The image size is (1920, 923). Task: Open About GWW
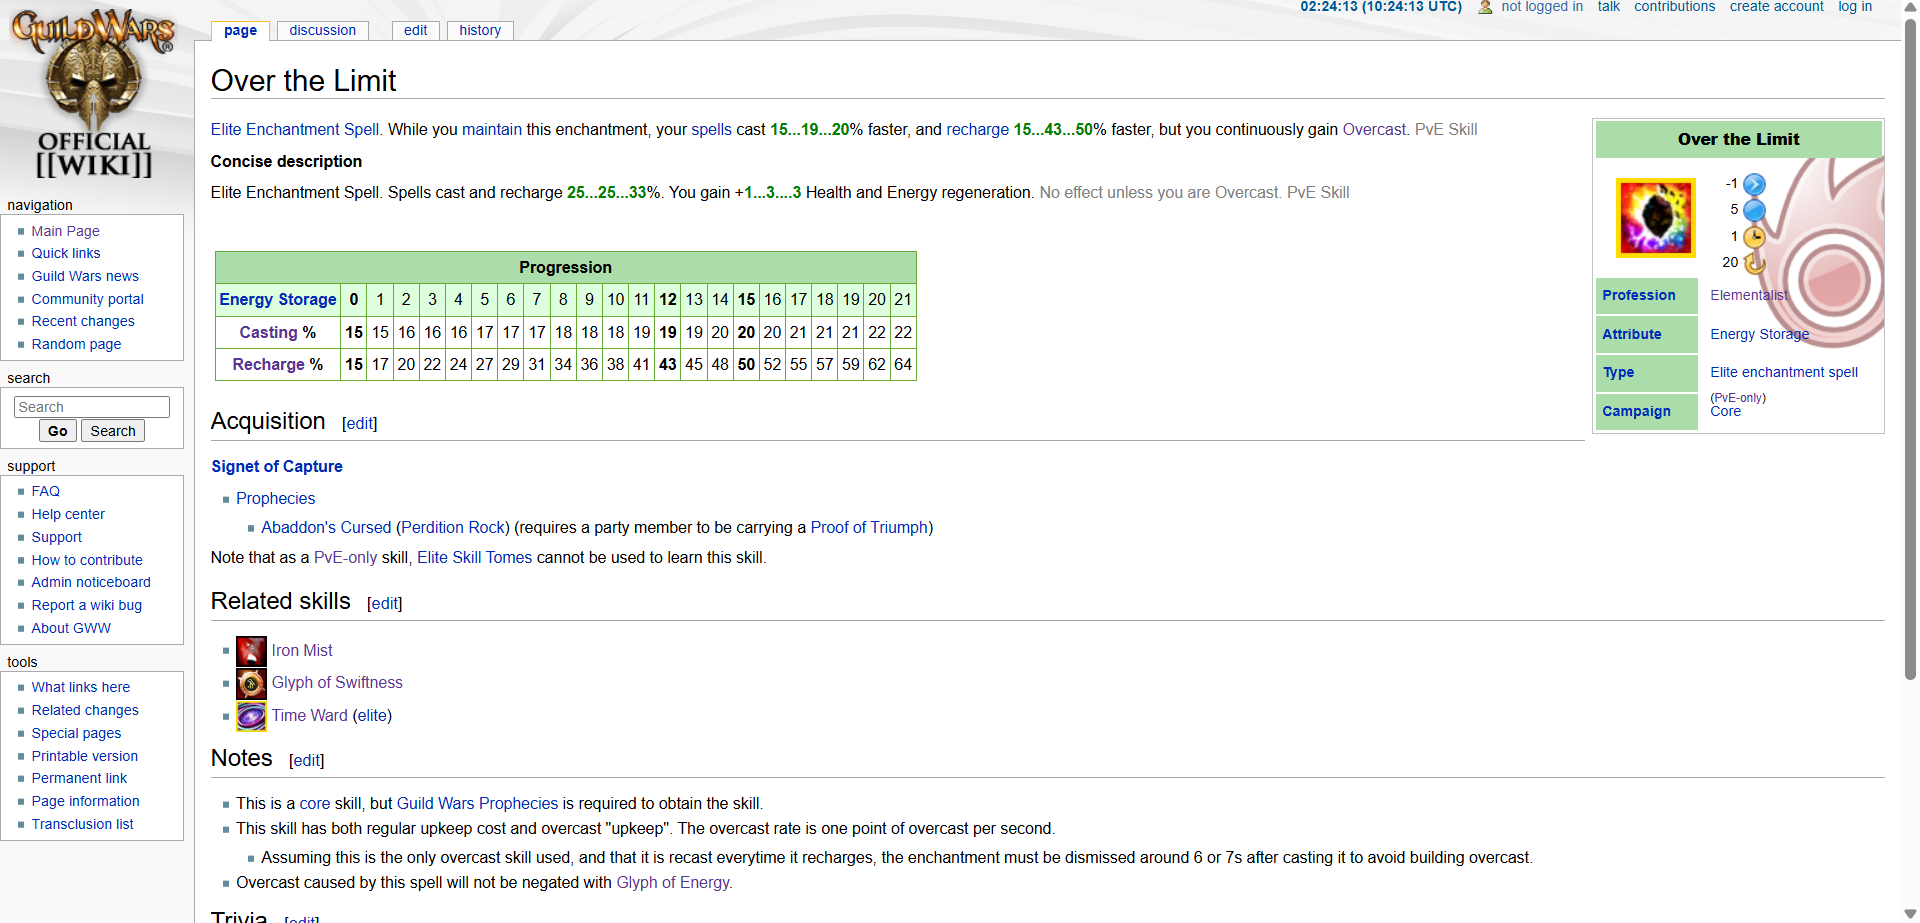tap(71, 628)
